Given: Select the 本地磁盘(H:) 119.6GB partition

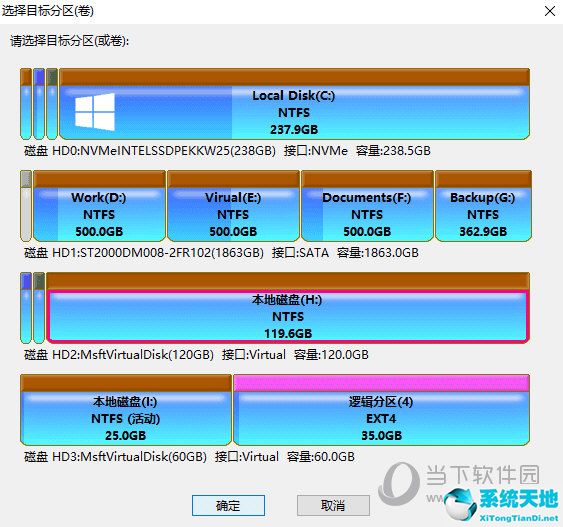Looking at the screenshot, I should click(x=288, y=308).
